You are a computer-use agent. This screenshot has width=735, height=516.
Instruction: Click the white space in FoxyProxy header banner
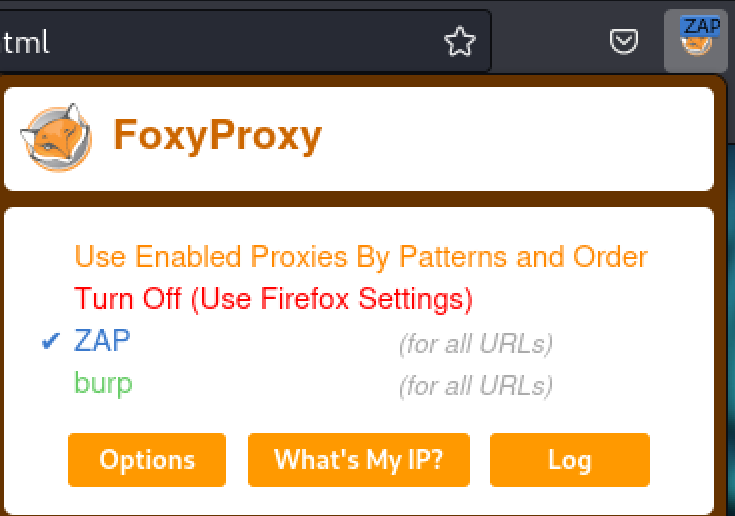click(x=520, y=138)
